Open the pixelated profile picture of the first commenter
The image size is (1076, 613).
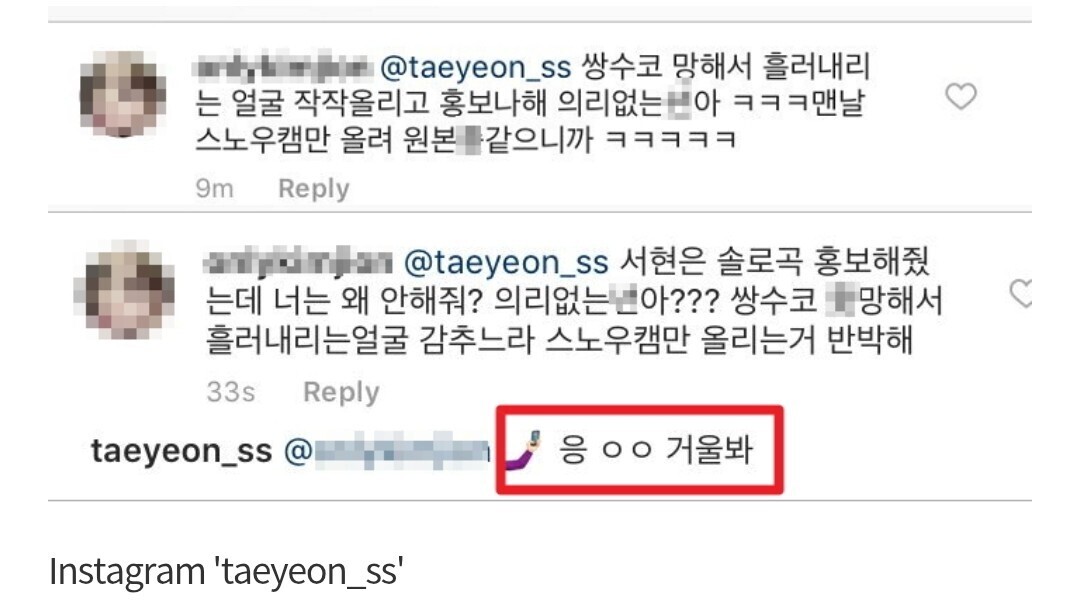[123, 93]
